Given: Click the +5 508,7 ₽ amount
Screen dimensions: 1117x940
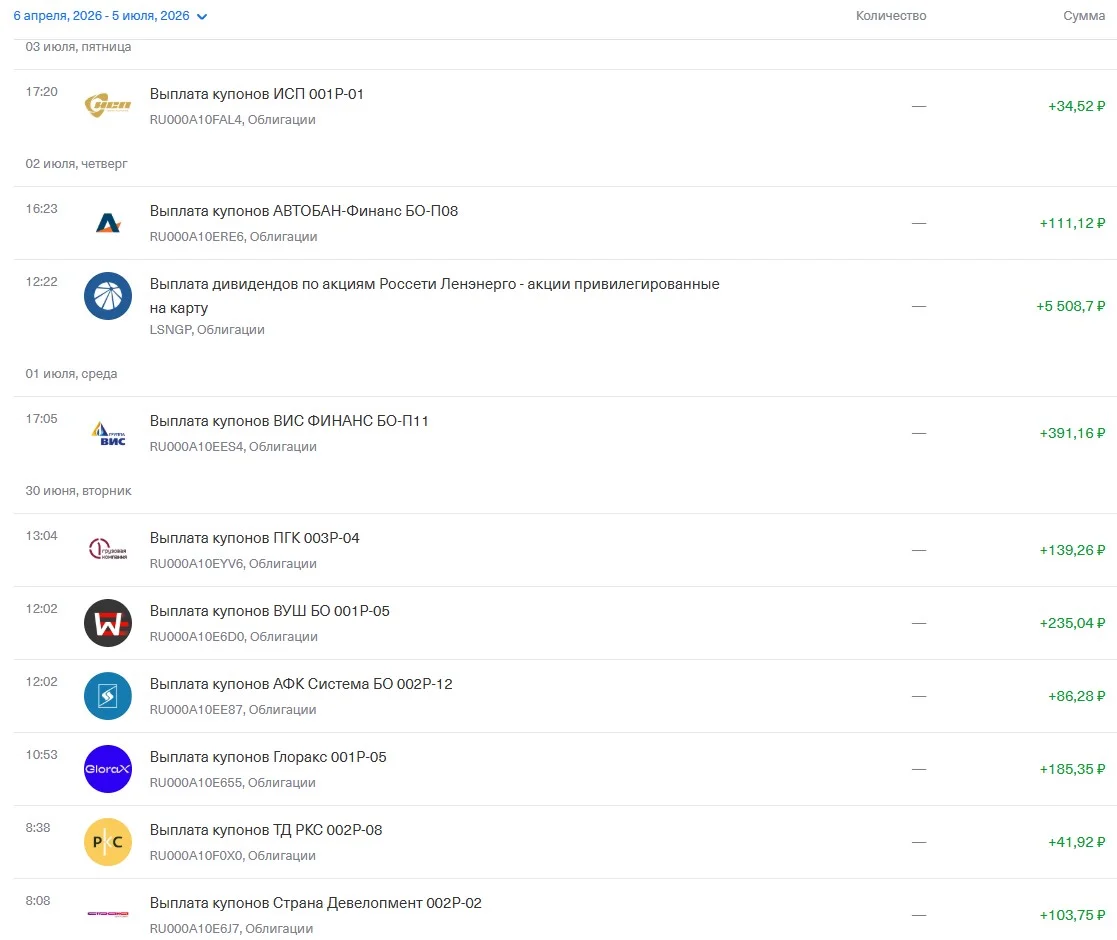Looking at the screenshot, I should [1070, 306].
